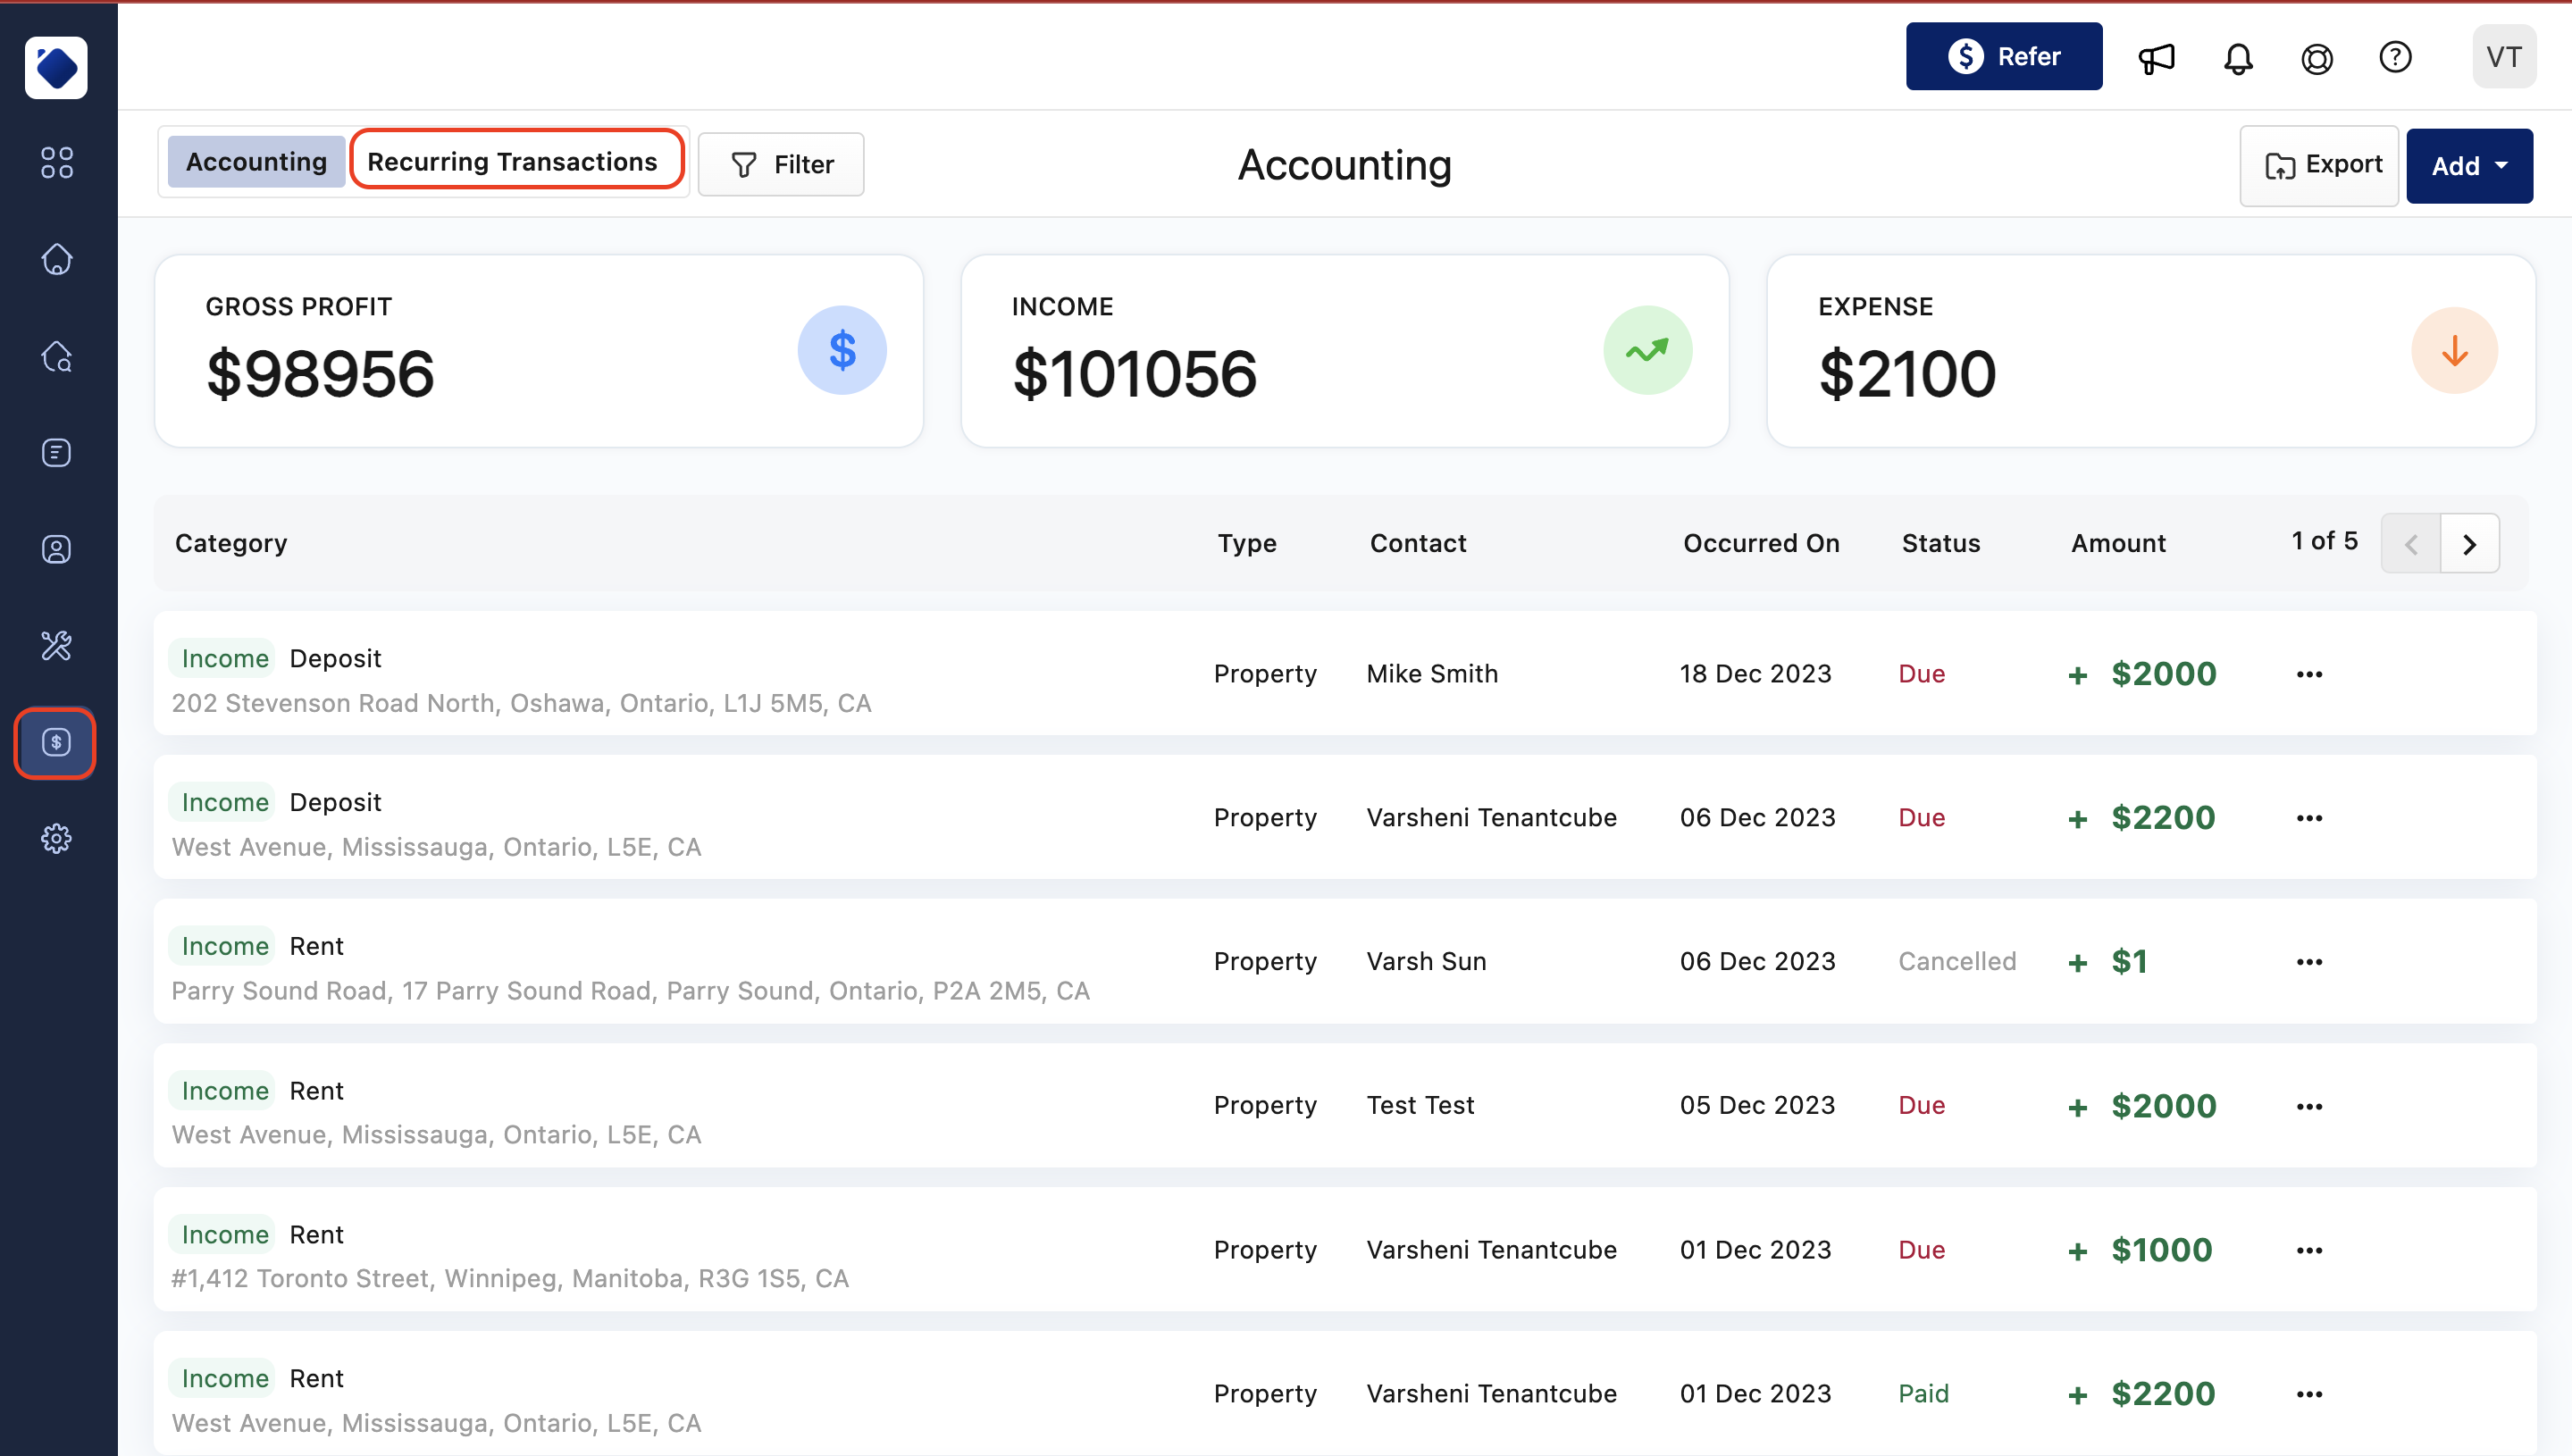The width and height of the screenshot is (2572, 1456).
Task: Click the Refer button
Action: tap(2003, 57)
